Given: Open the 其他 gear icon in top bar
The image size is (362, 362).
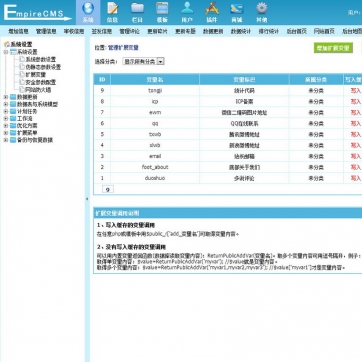Looking at the screenshot, I should pos(262,8).
